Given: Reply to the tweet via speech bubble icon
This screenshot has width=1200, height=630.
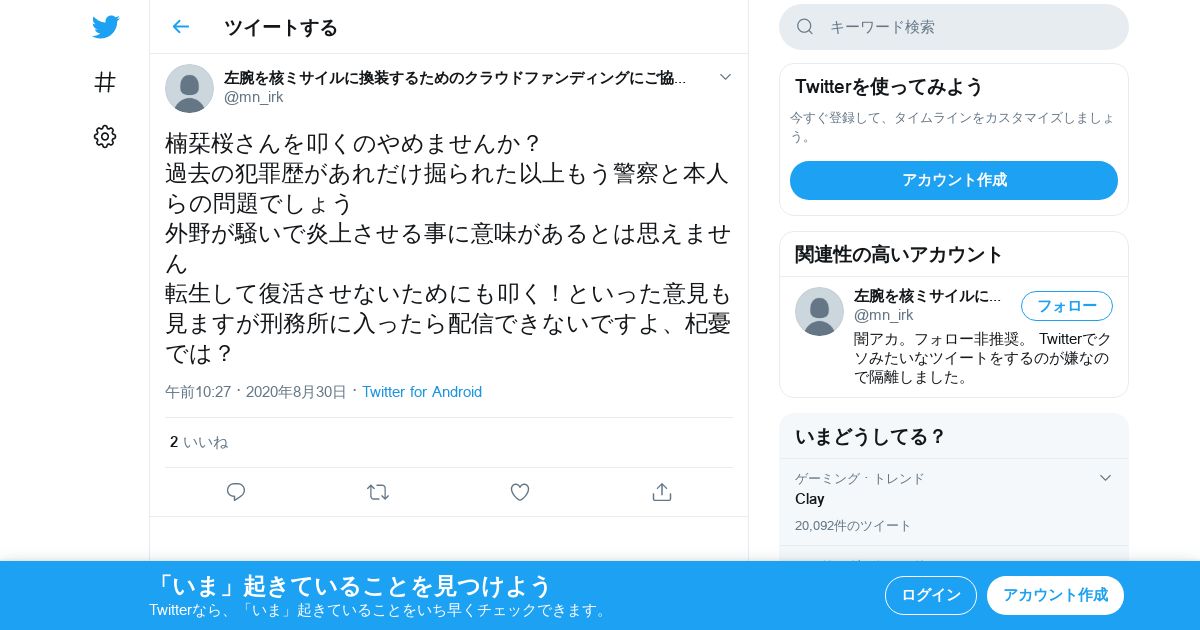Looking at the screenshot, I should tap(236, 492).
